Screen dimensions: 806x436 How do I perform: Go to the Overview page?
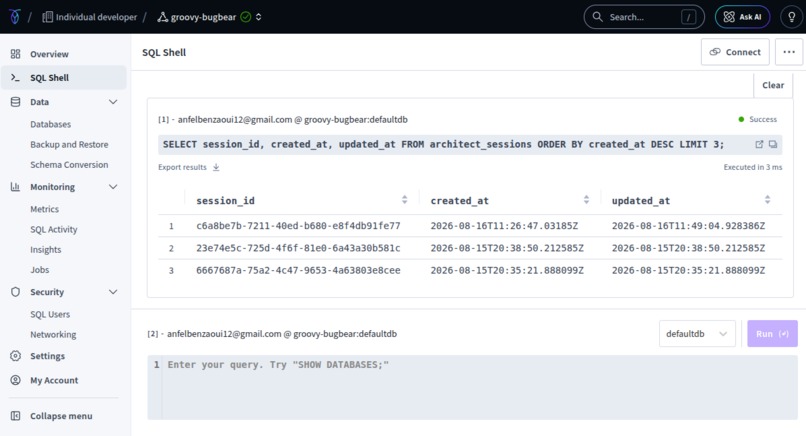pos(49,54)
